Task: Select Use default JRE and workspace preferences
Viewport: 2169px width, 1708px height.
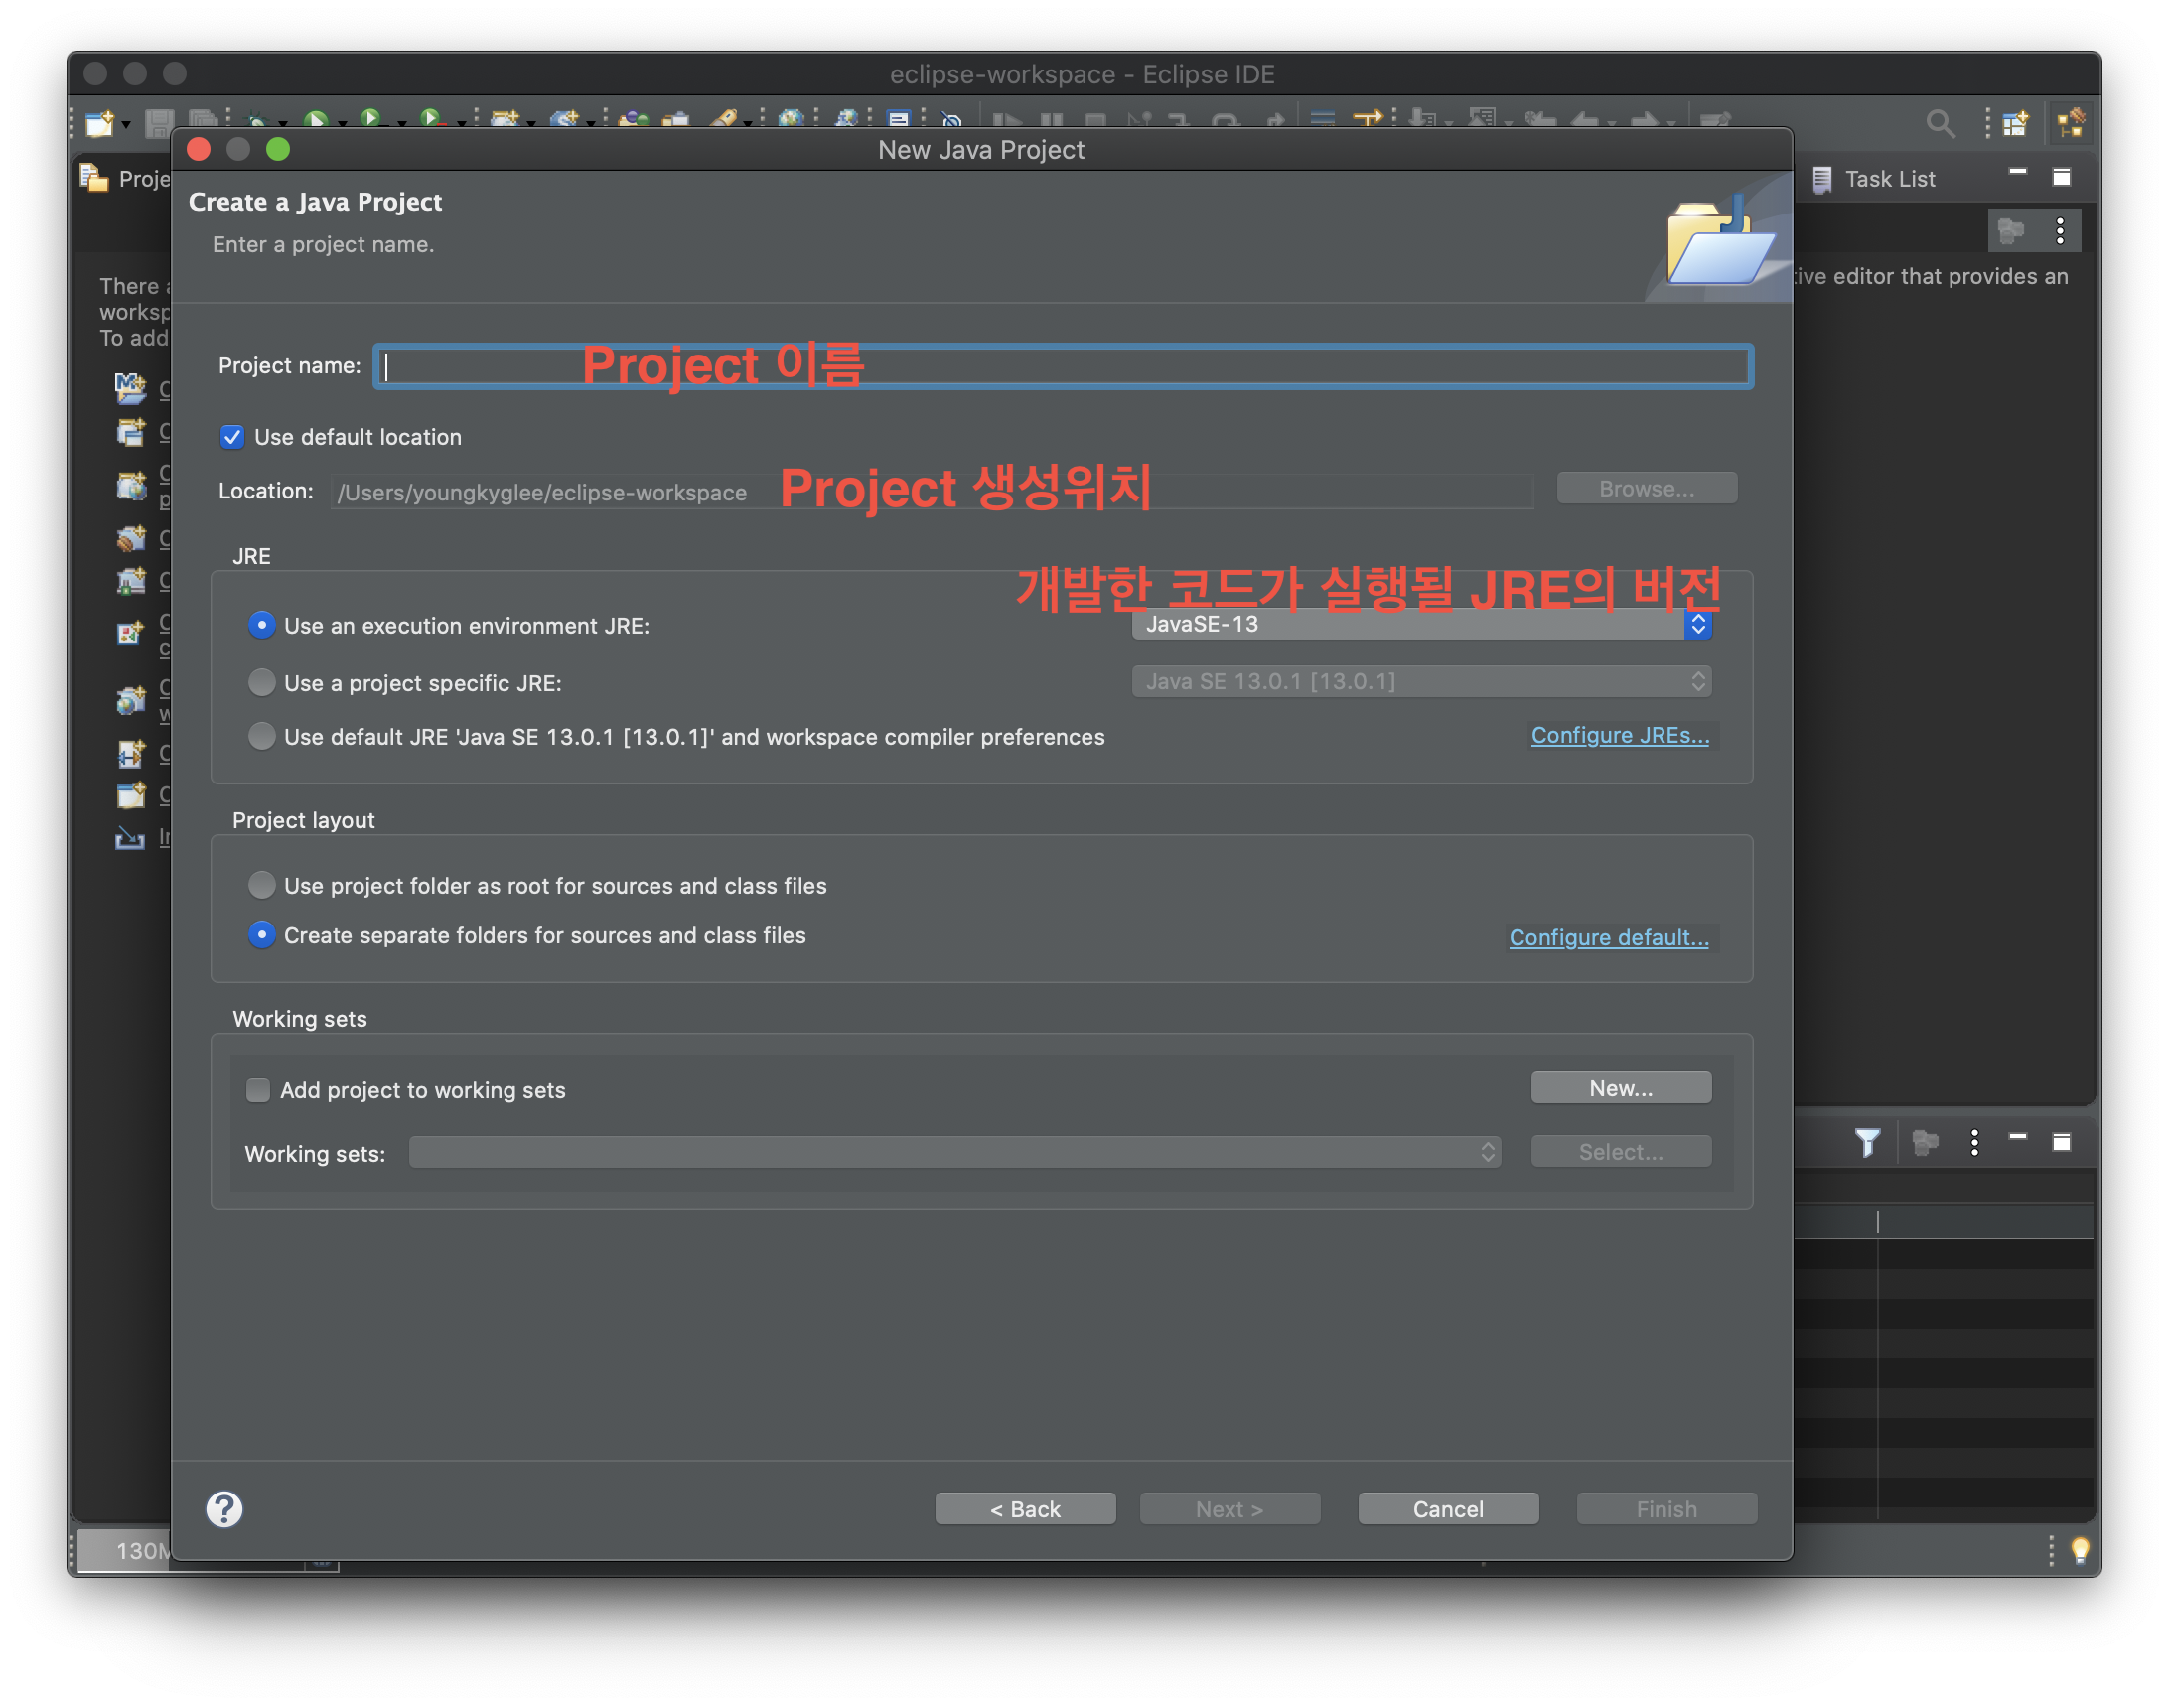Action: pos(262,736)
